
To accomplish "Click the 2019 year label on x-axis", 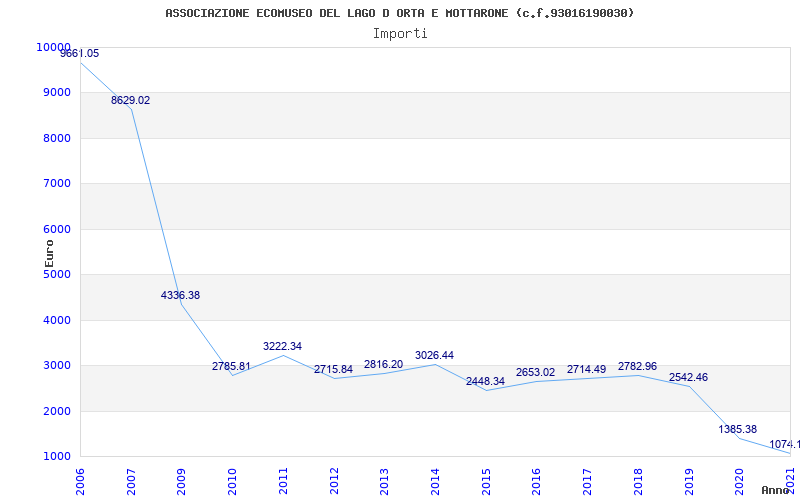I will coord(689,481).
